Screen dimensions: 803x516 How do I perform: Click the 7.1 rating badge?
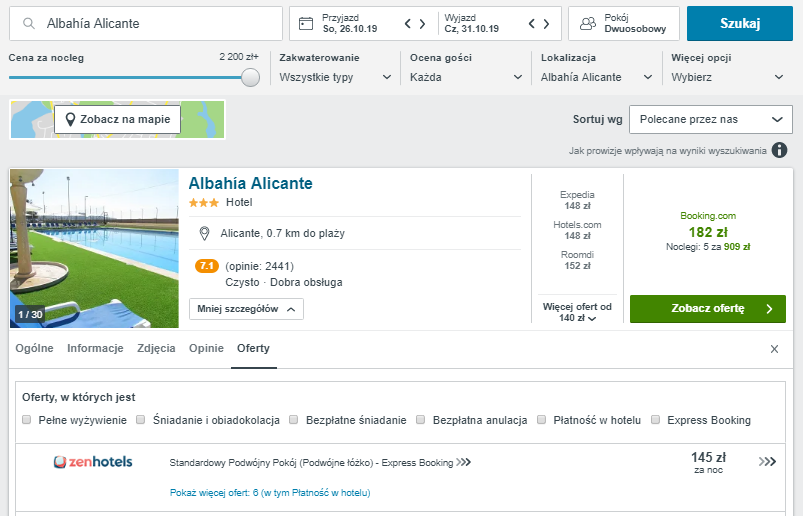point(207,266)
